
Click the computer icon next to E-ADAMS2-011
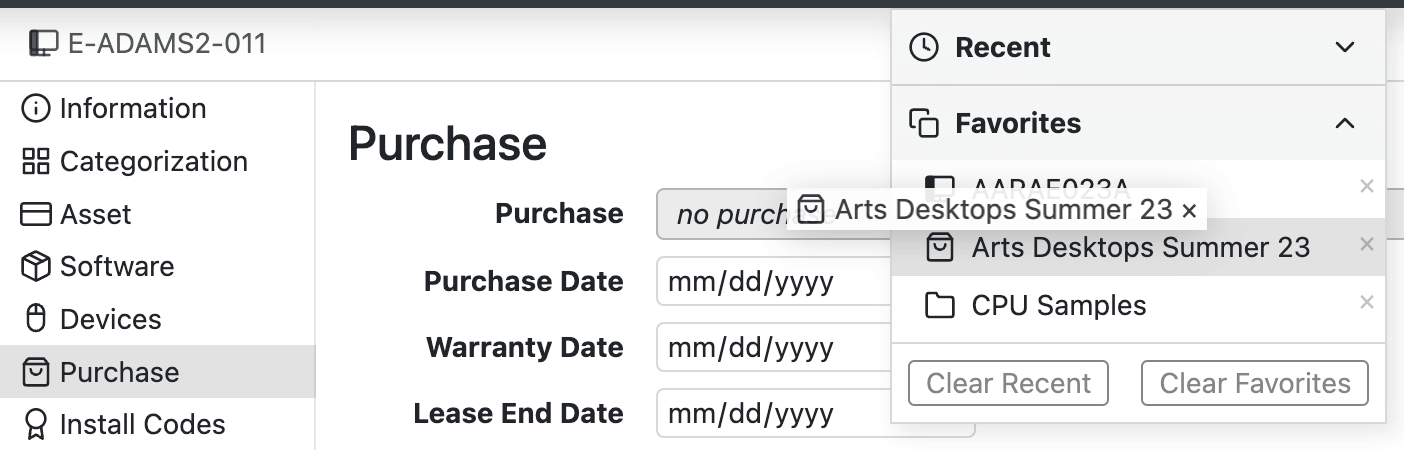coord(43,43)
